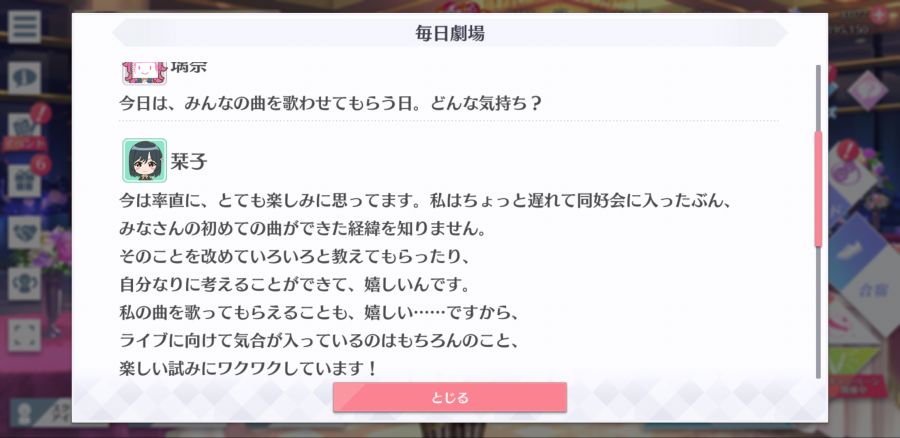Viewport: 900px width, 438px height.
Task: Open the event crown icon
Action: click(x=24, y=129)
